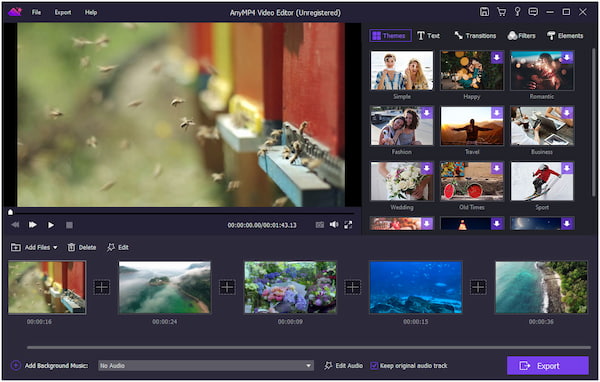Select the Sport theme thumbnail
The image size is (600, 382).
542,181
